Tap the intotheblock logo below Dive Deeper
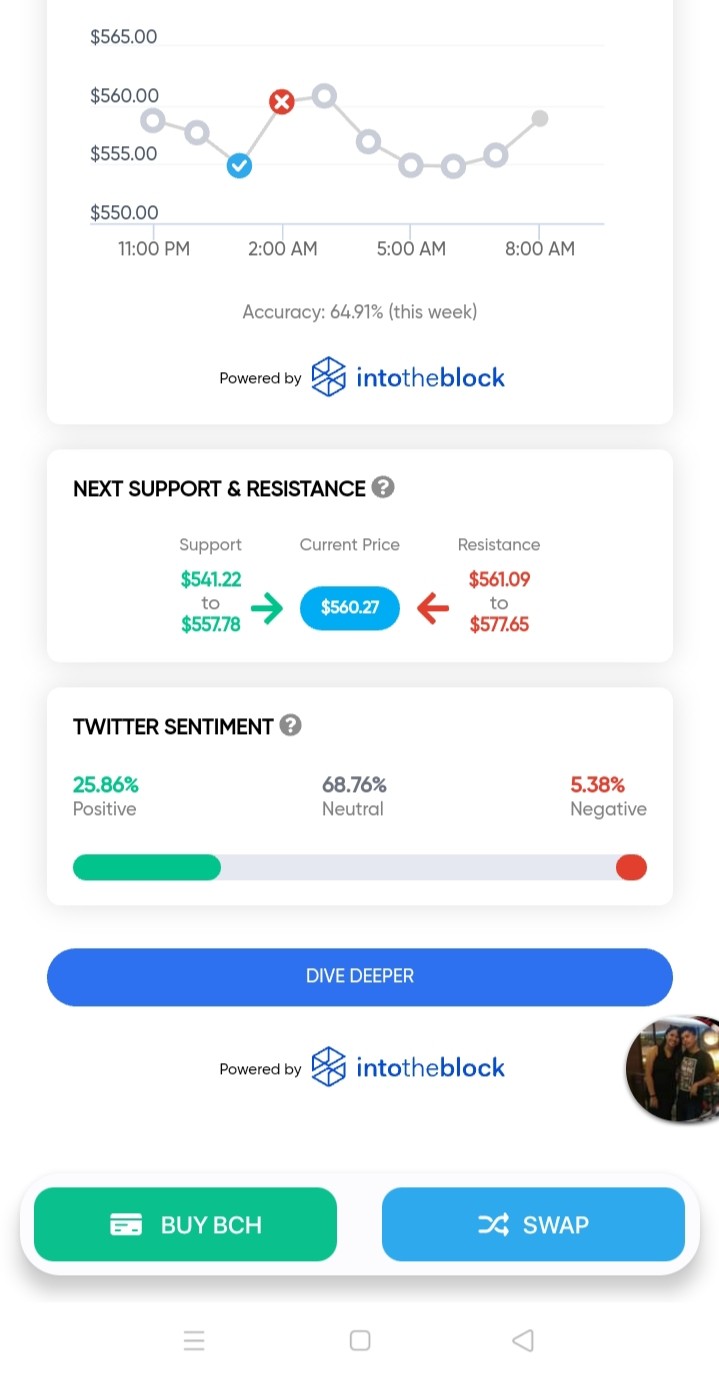Screen dimensions: 719x1377 [408, 1068]
